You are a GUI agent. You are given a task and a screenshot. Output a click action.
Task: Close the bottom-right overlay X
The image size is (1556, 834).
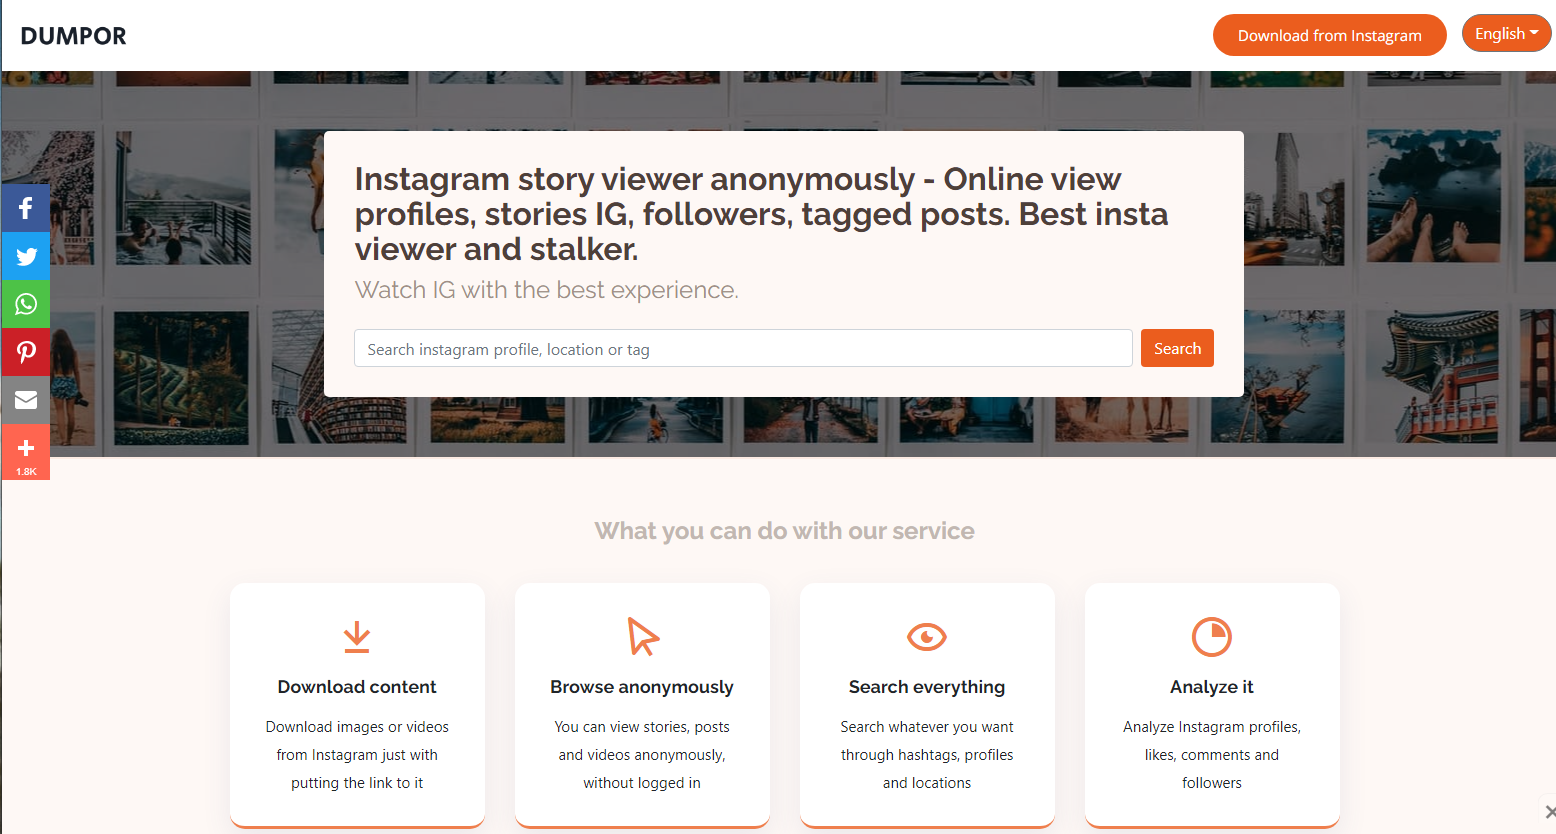[1549, 811]
